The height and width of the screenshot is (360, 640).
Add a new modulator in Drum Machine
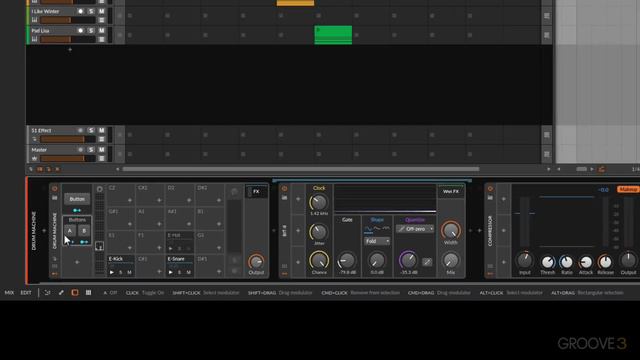77,262
